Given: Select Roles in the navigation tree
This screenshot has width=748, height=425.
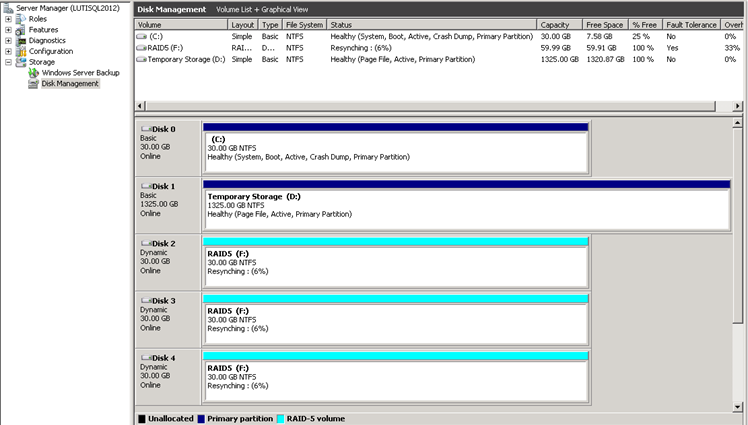Looking at the screenshot, I should click(x=38, y=19).
